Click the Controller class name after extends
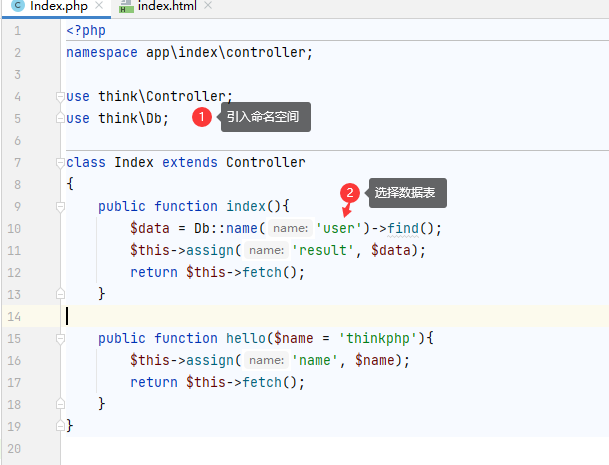This screenshot has width=609, height=465. (265, 162)
